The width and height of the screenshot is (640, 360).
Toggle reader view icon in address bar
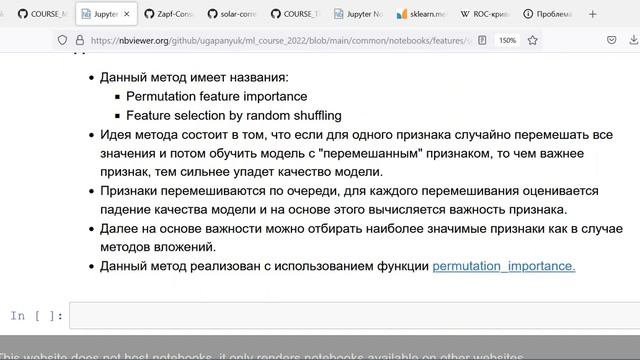pyautogui.click(x=482, y=40)
